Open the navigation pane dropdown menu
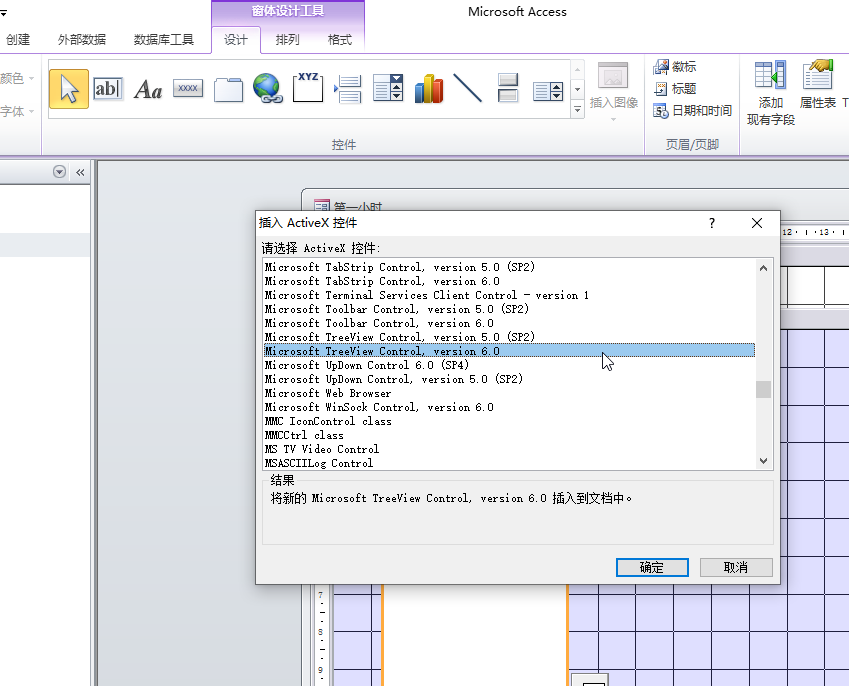 pyautogui.click(x=60, y=172)
